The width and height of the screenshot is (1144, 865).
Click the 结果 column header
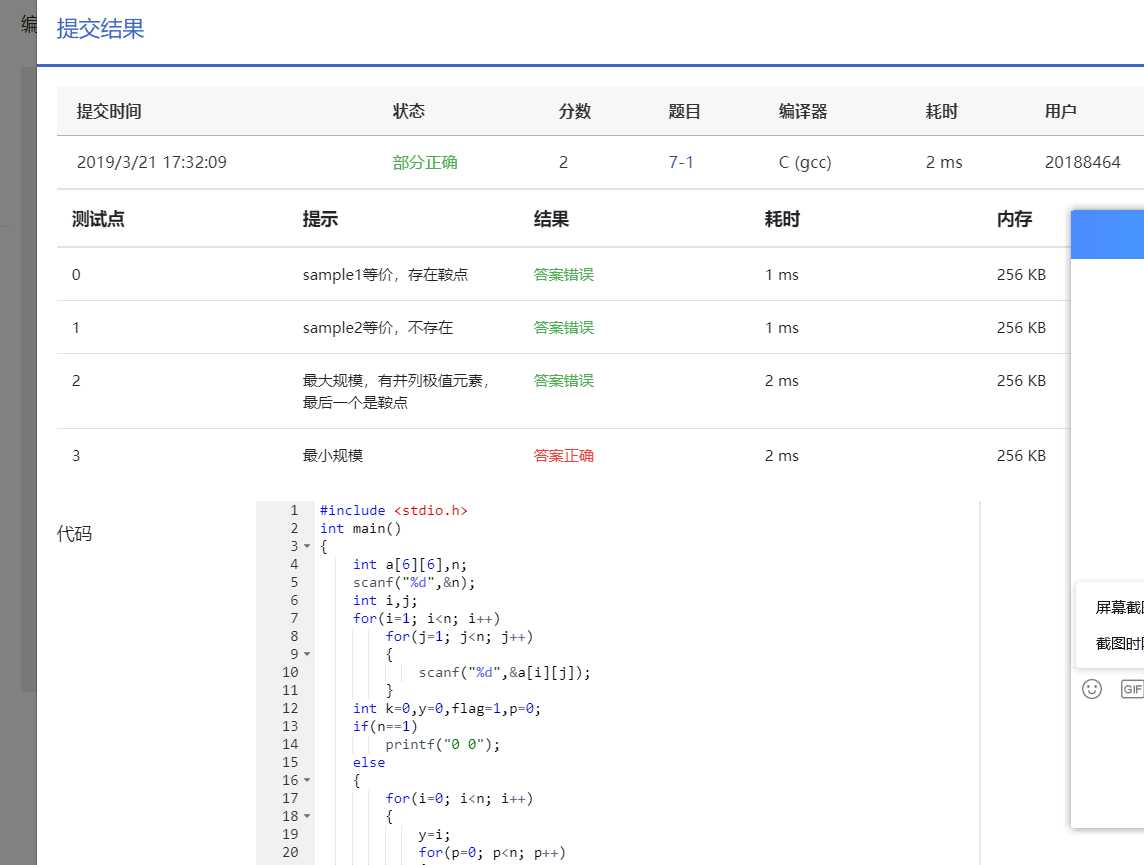[x=551, y=219]
